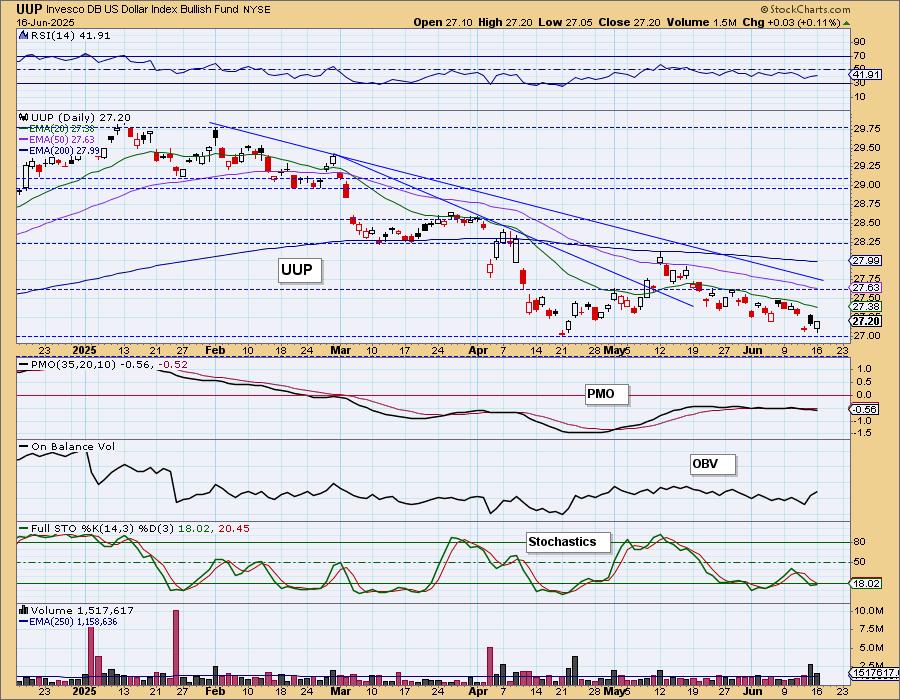Click the -0.56 PMO value tag on right axis
Viewport: 900px width, 700px height.
pos(863,409)
